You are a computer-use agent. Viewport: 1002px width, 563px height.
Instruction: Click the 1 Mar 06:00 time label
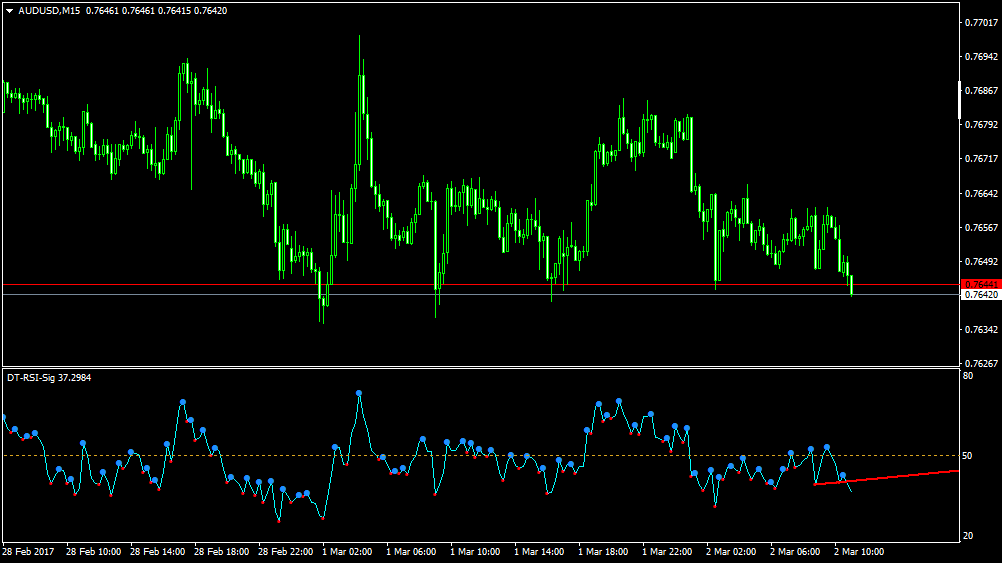[411, 551]
